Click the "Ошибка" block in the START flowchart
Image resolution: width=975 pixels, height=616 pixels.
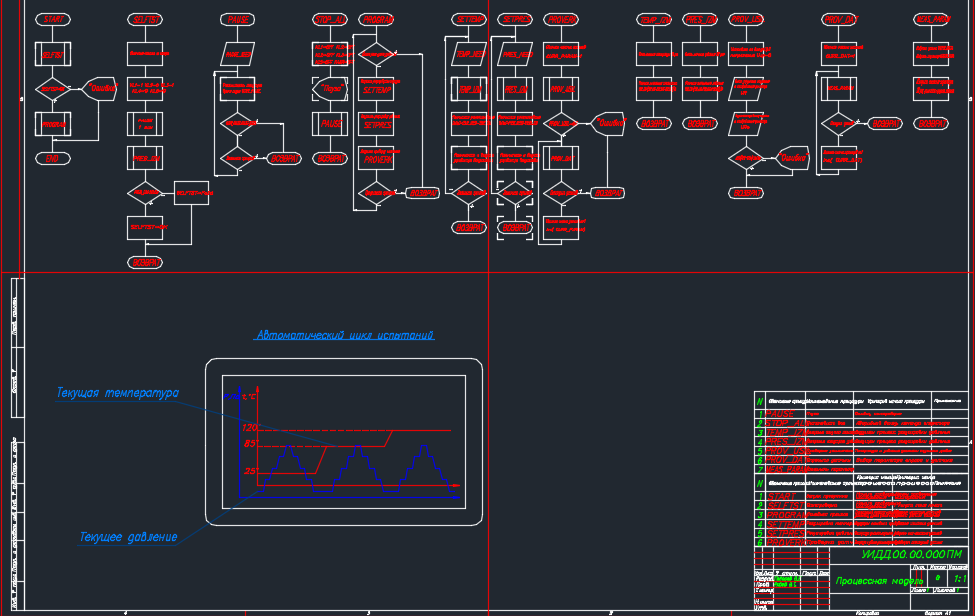tap(101, 88)
